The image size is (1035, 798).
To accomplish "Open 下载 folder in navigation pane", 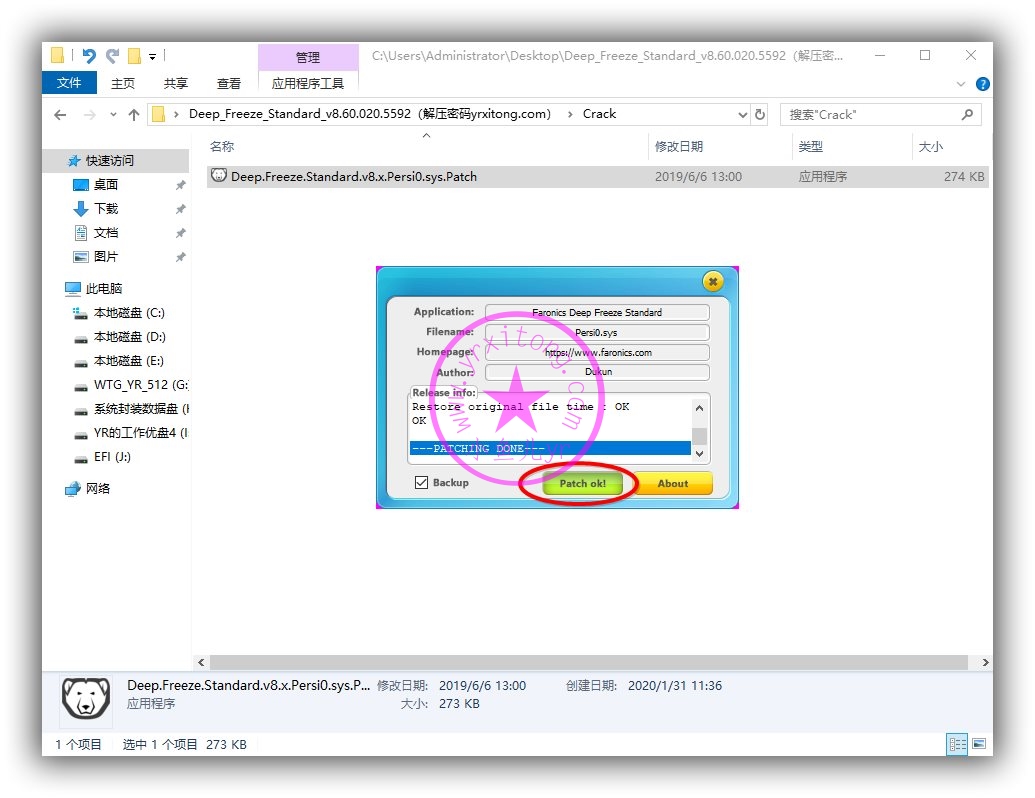I will point(106,209).
